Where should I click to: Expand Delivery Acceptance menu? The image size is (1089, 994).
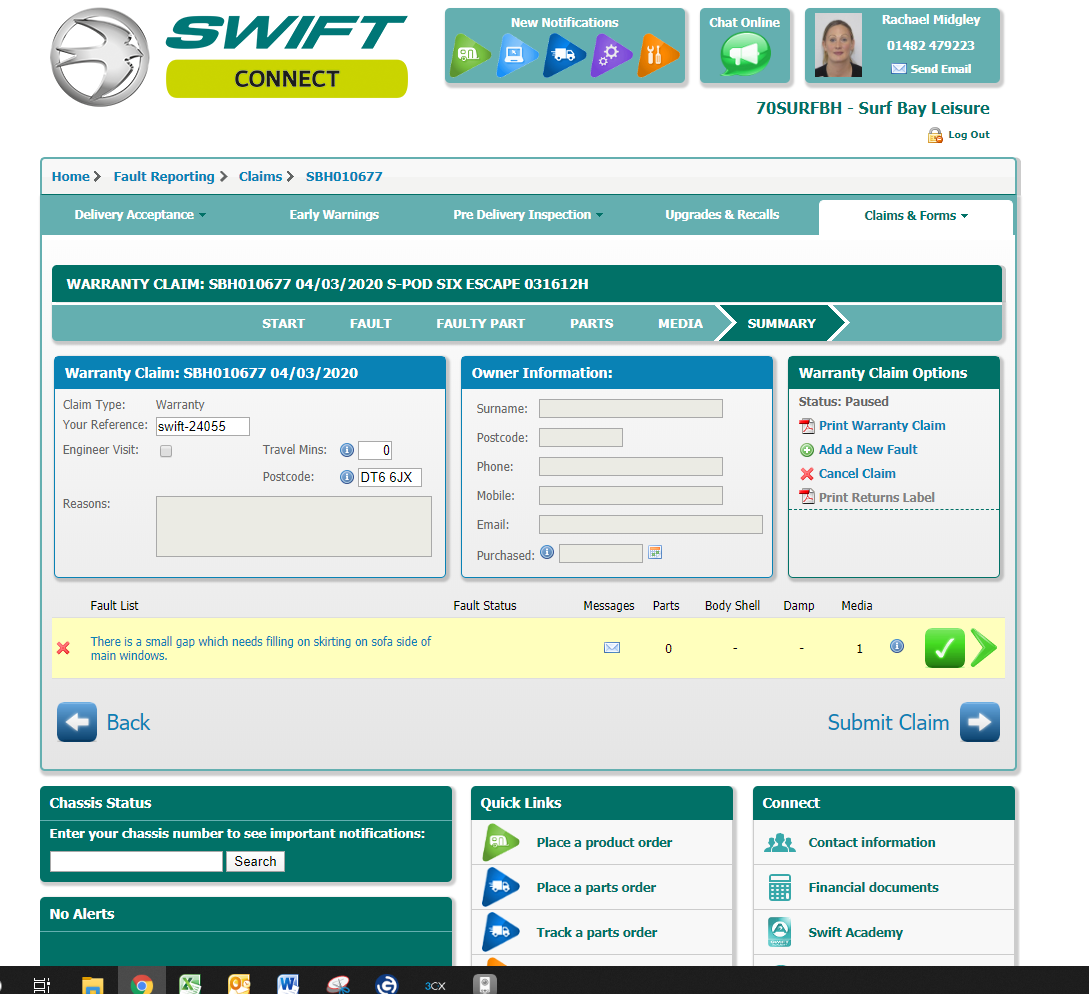pyautogui.click(x=140, y=215)
